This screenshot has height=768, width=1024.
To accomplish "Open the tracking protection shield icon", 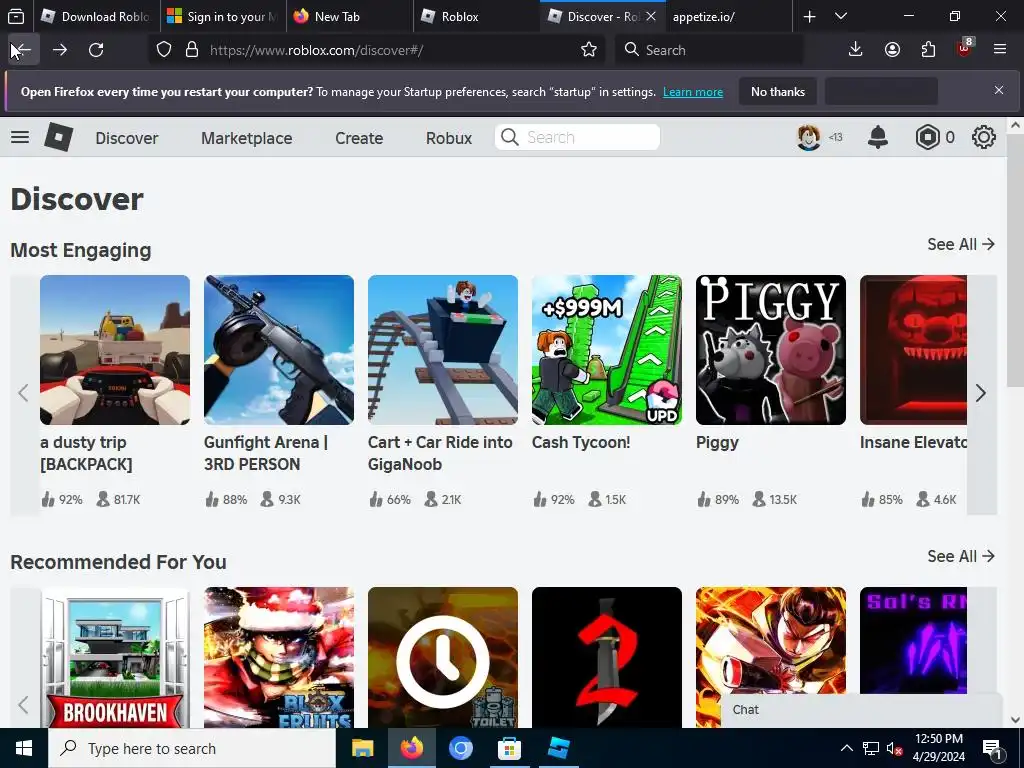I will pos(164,50).
